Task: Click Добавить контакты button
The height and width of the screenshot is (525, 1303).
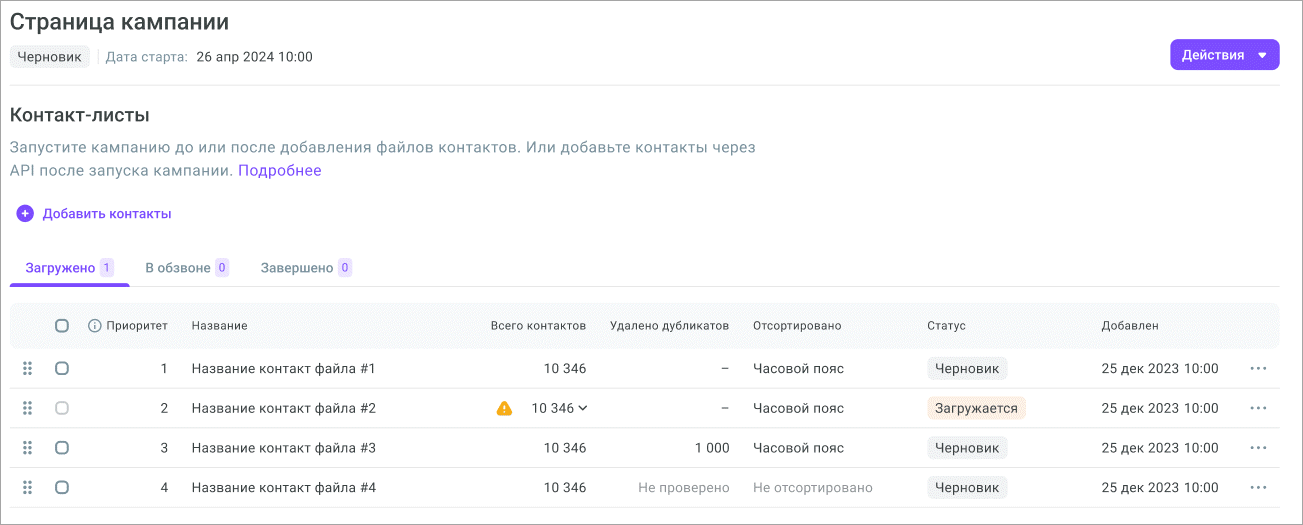Action: (x=94, y=213)
